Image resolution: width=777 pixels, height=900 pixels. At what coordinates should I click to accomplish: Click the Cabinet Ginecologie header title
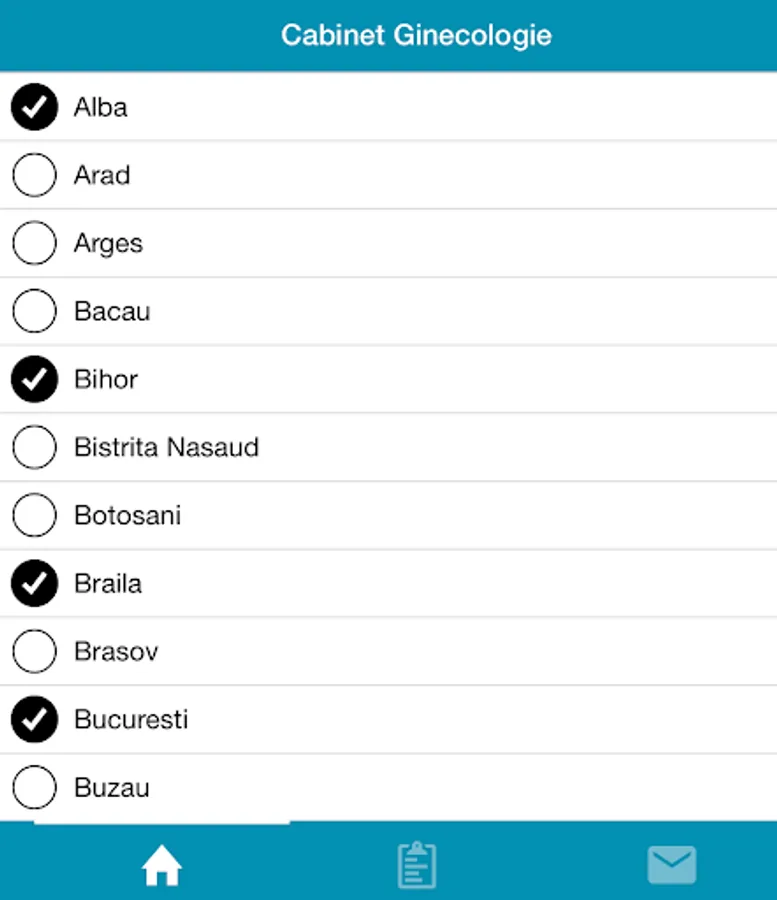pos(416,36)
